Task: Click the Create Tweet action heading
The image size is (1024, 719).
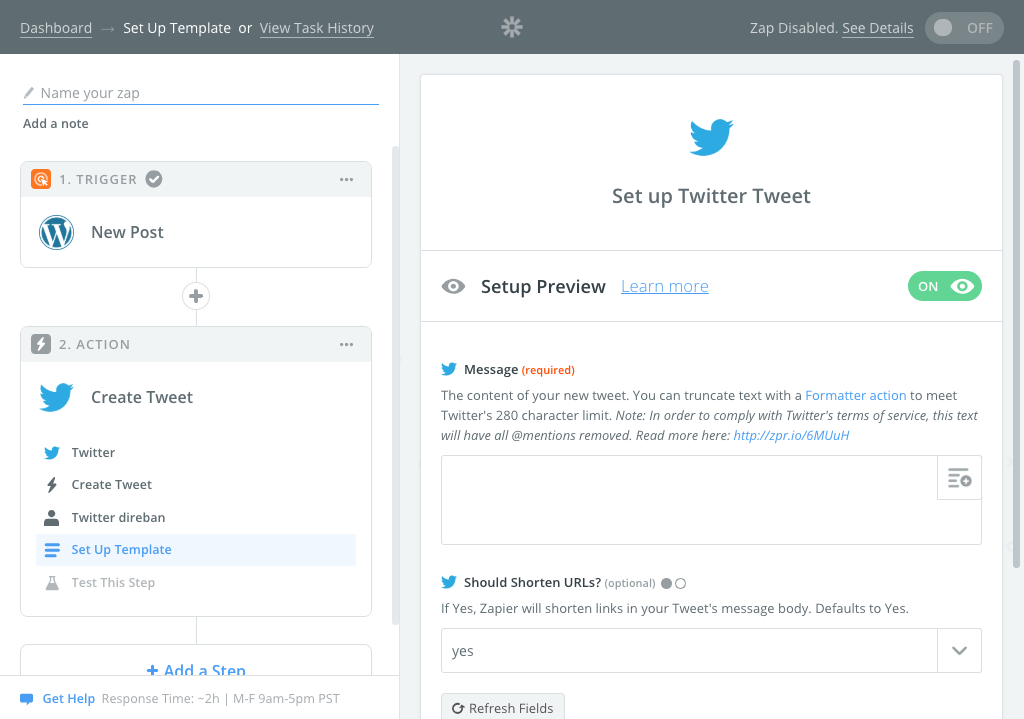Action: point(142,397)
